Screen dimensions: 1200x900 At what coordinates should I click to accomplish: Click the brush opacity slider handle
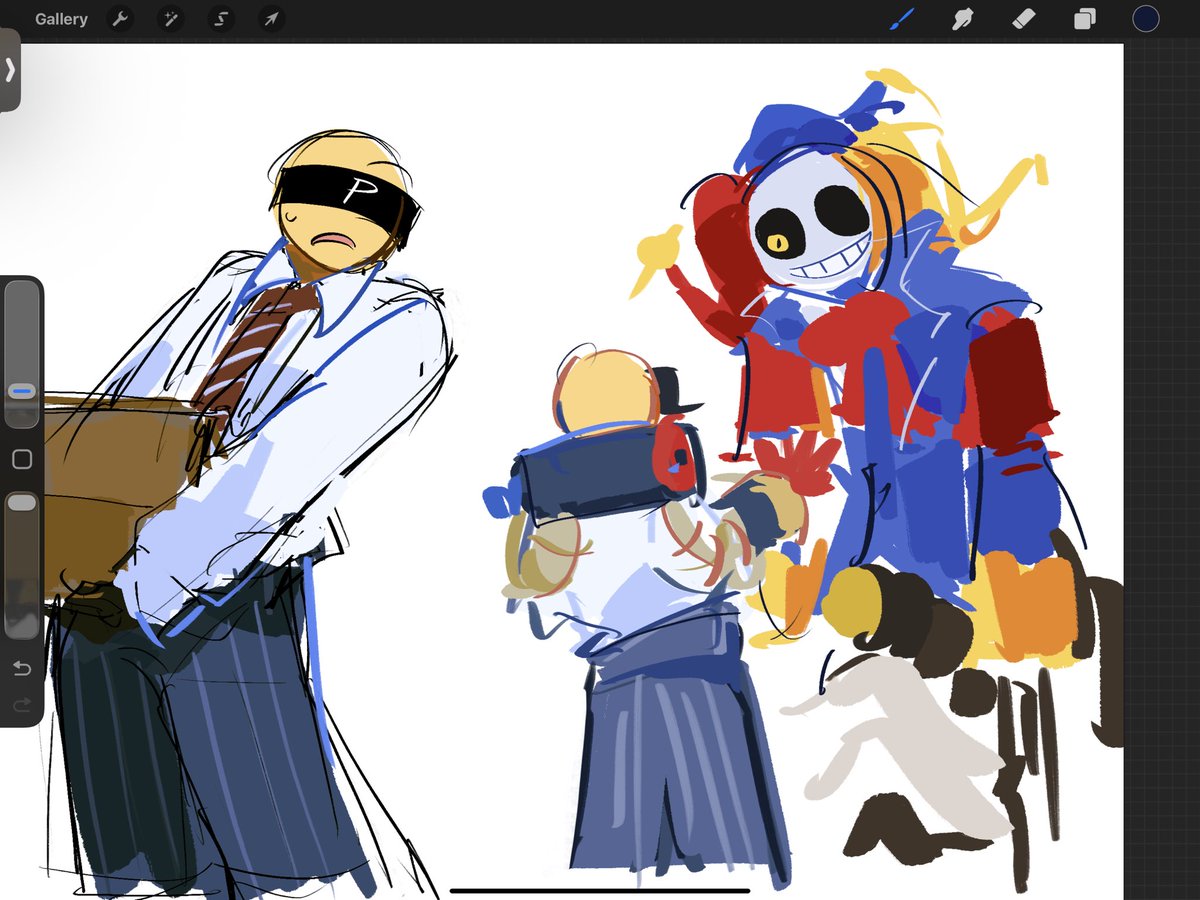[x=22, y=503]
